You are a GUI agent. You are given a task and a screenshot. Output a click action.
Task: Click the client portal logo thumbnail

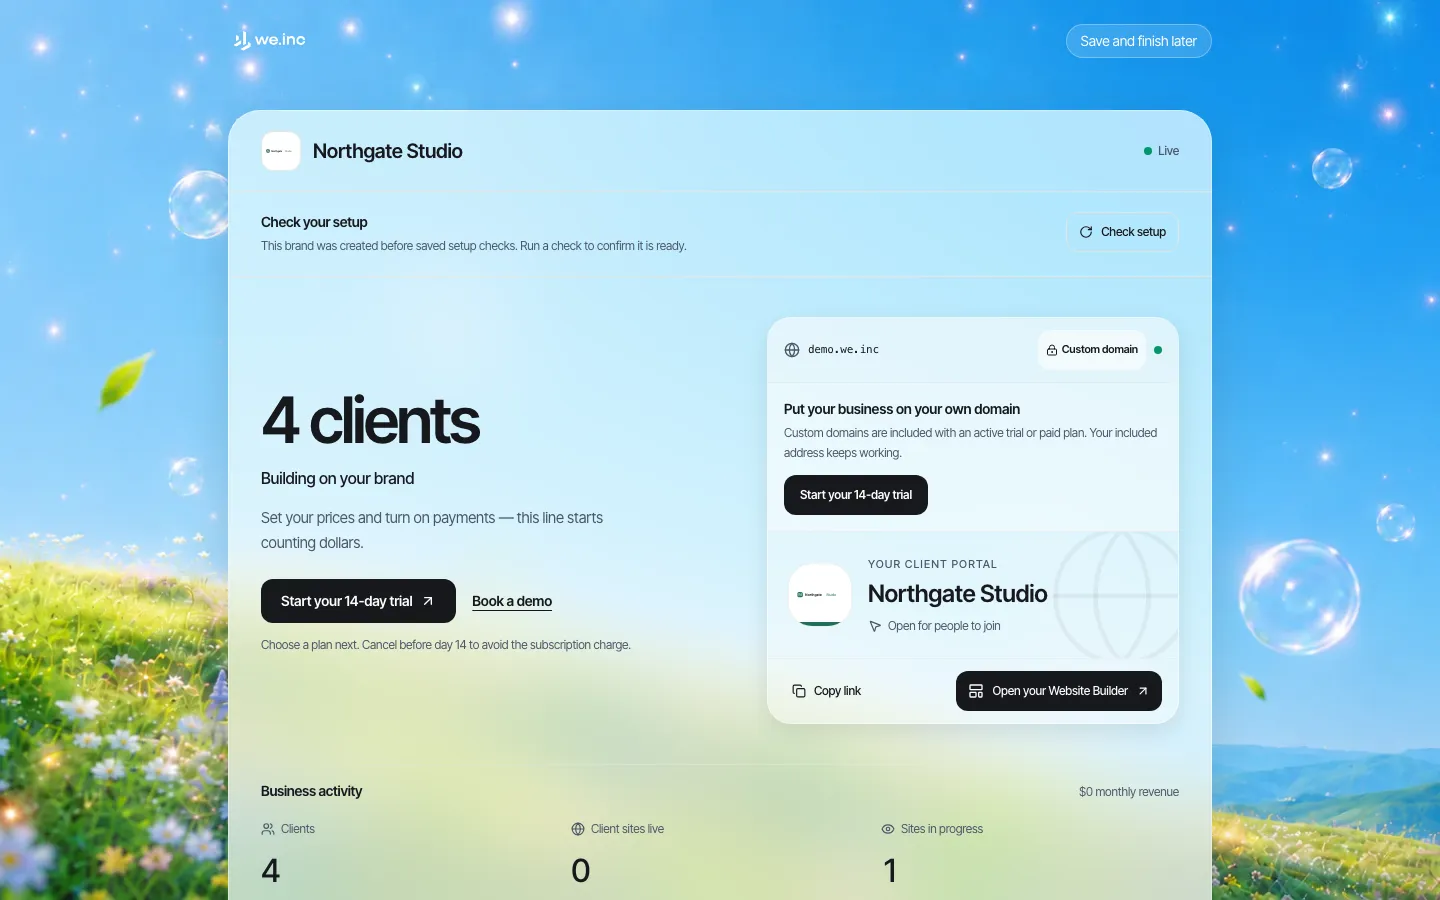pyautogui.click(x=820, y=595)
